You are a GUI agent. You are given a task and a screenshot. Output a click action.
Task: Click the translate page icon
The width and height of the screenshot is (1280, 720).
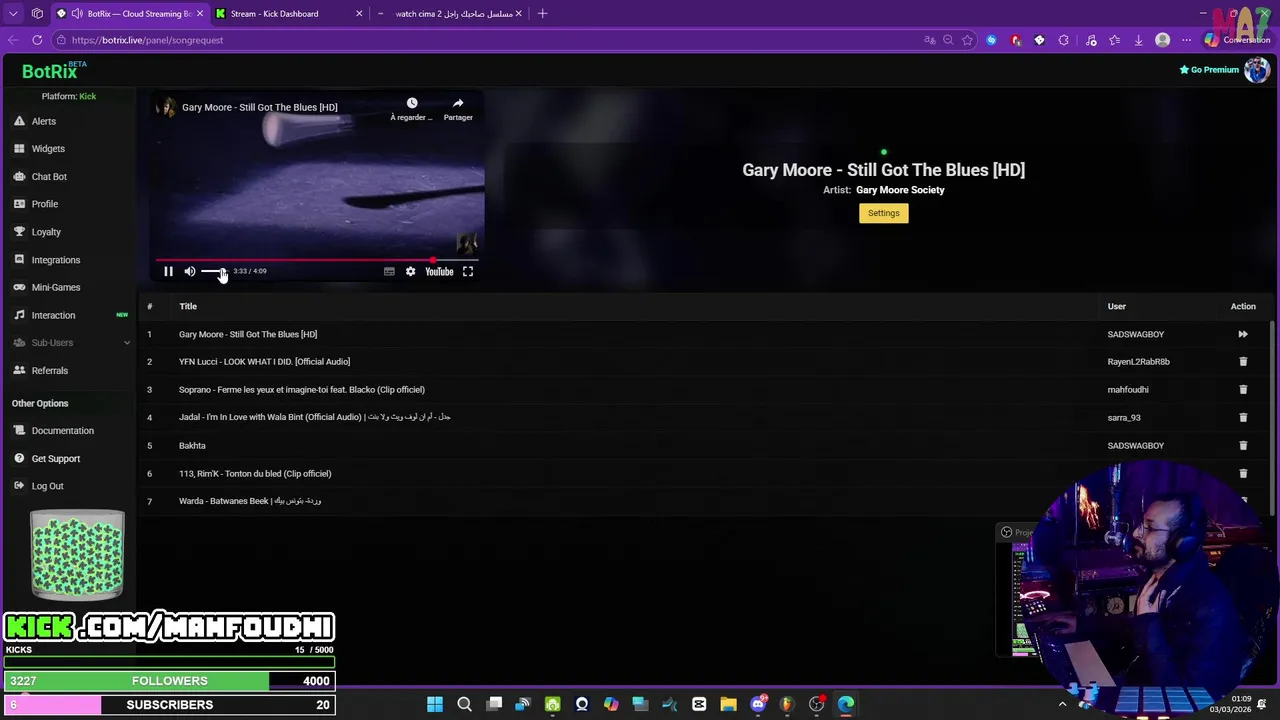pyautogui.click(x=929, y=40)
